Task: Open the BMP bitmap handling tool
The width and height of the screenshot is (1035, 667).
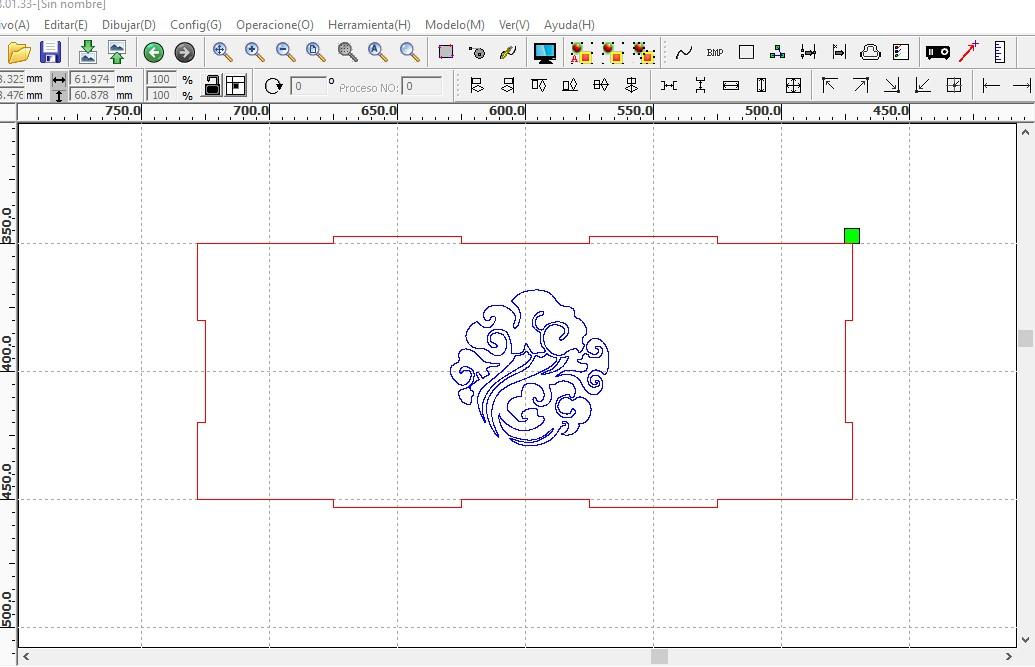Action: pos(715,52)
